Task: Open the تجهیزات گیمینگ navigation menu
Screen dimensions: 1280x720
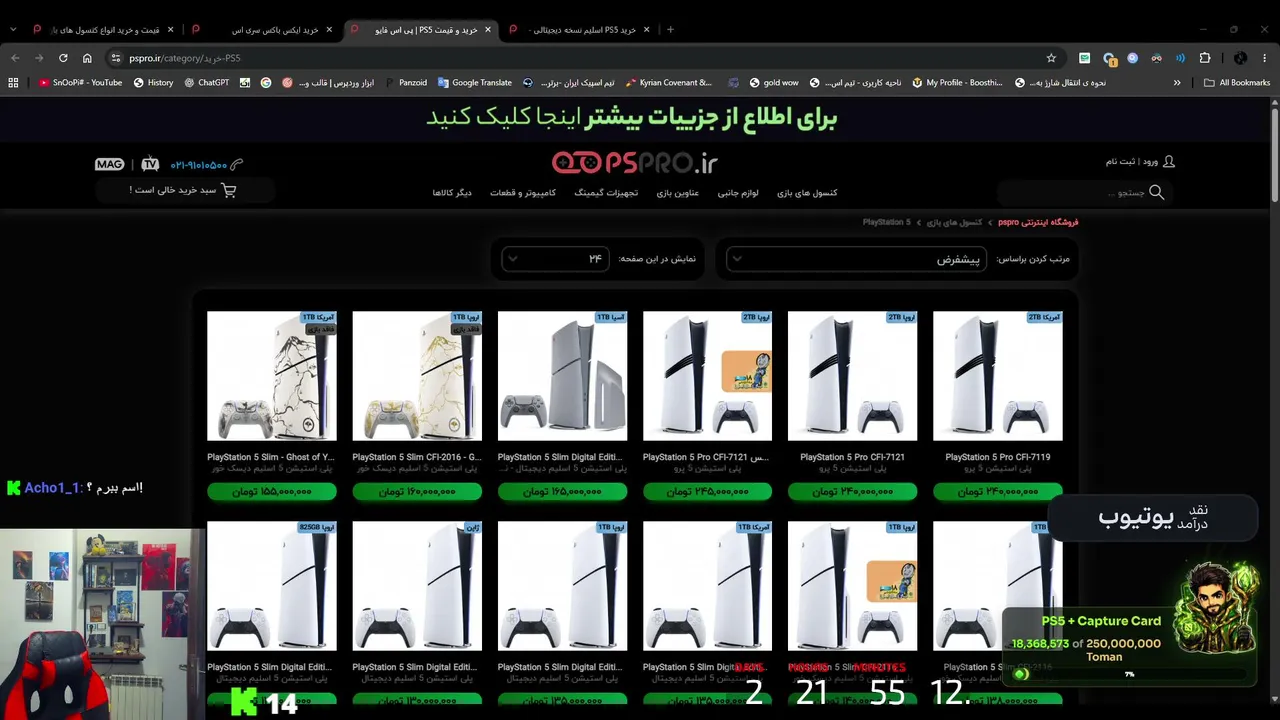Action: coord(606,193)
